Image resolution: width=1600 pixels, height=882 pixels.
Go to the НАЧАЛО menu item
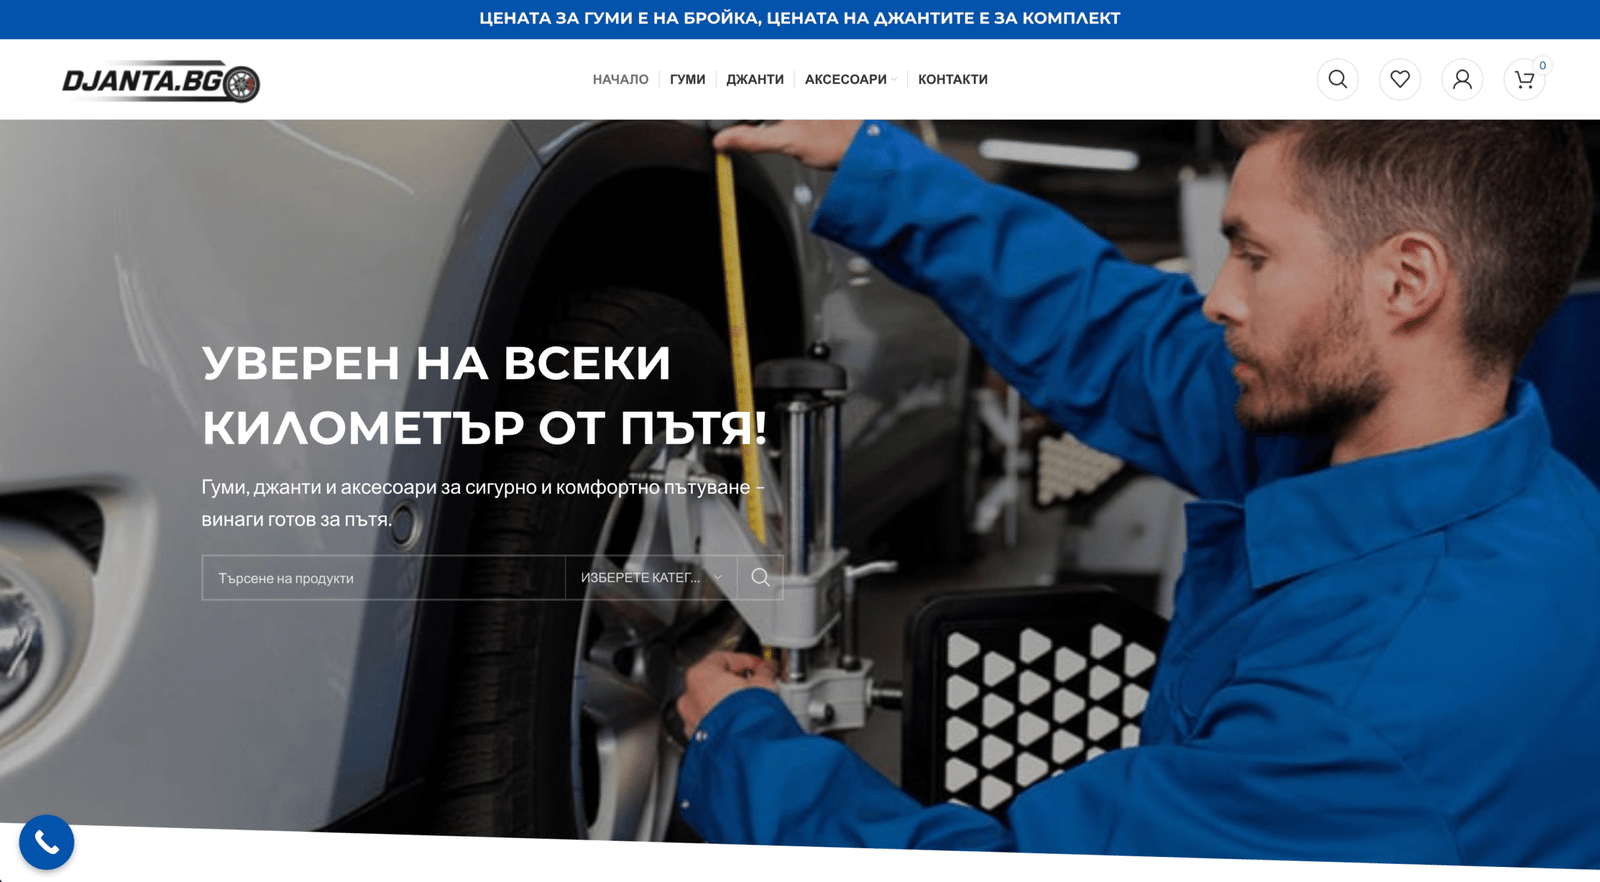620,79
